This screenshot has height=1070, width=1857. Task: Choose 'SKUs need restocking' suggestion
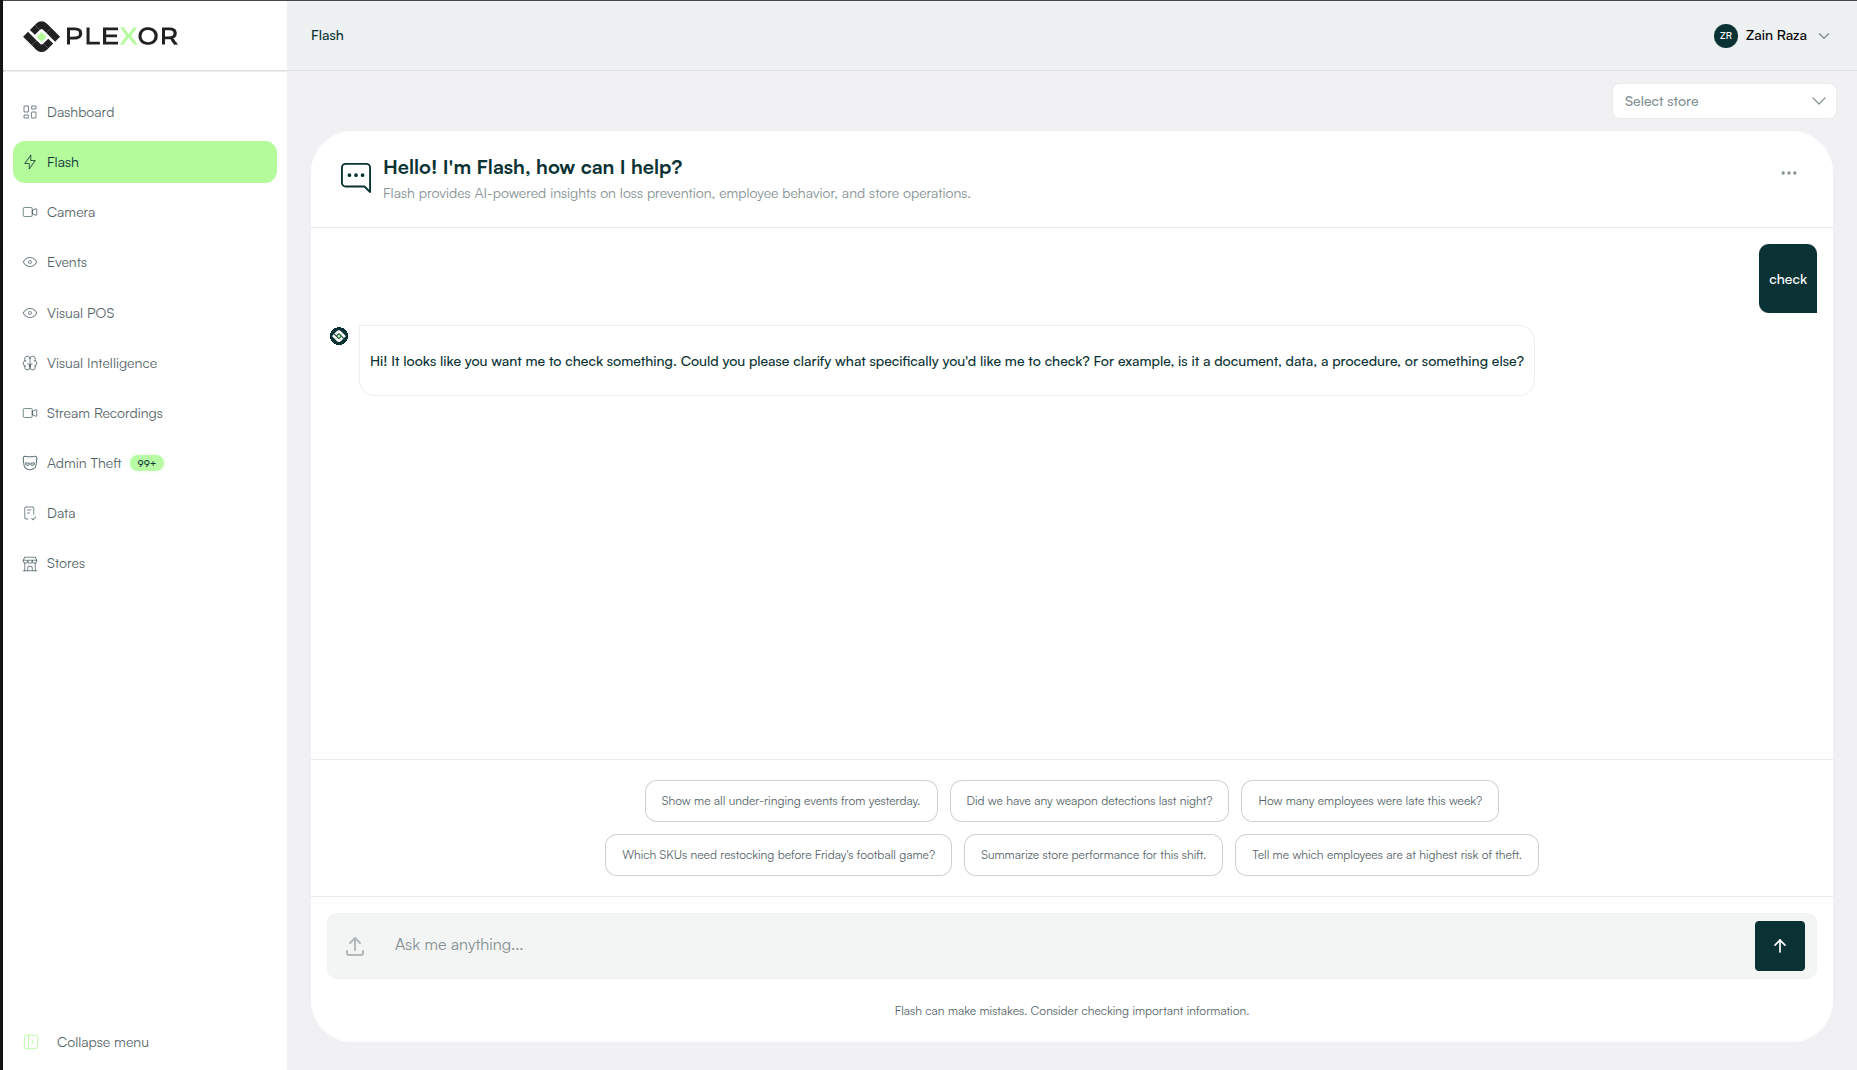[778, 855]
